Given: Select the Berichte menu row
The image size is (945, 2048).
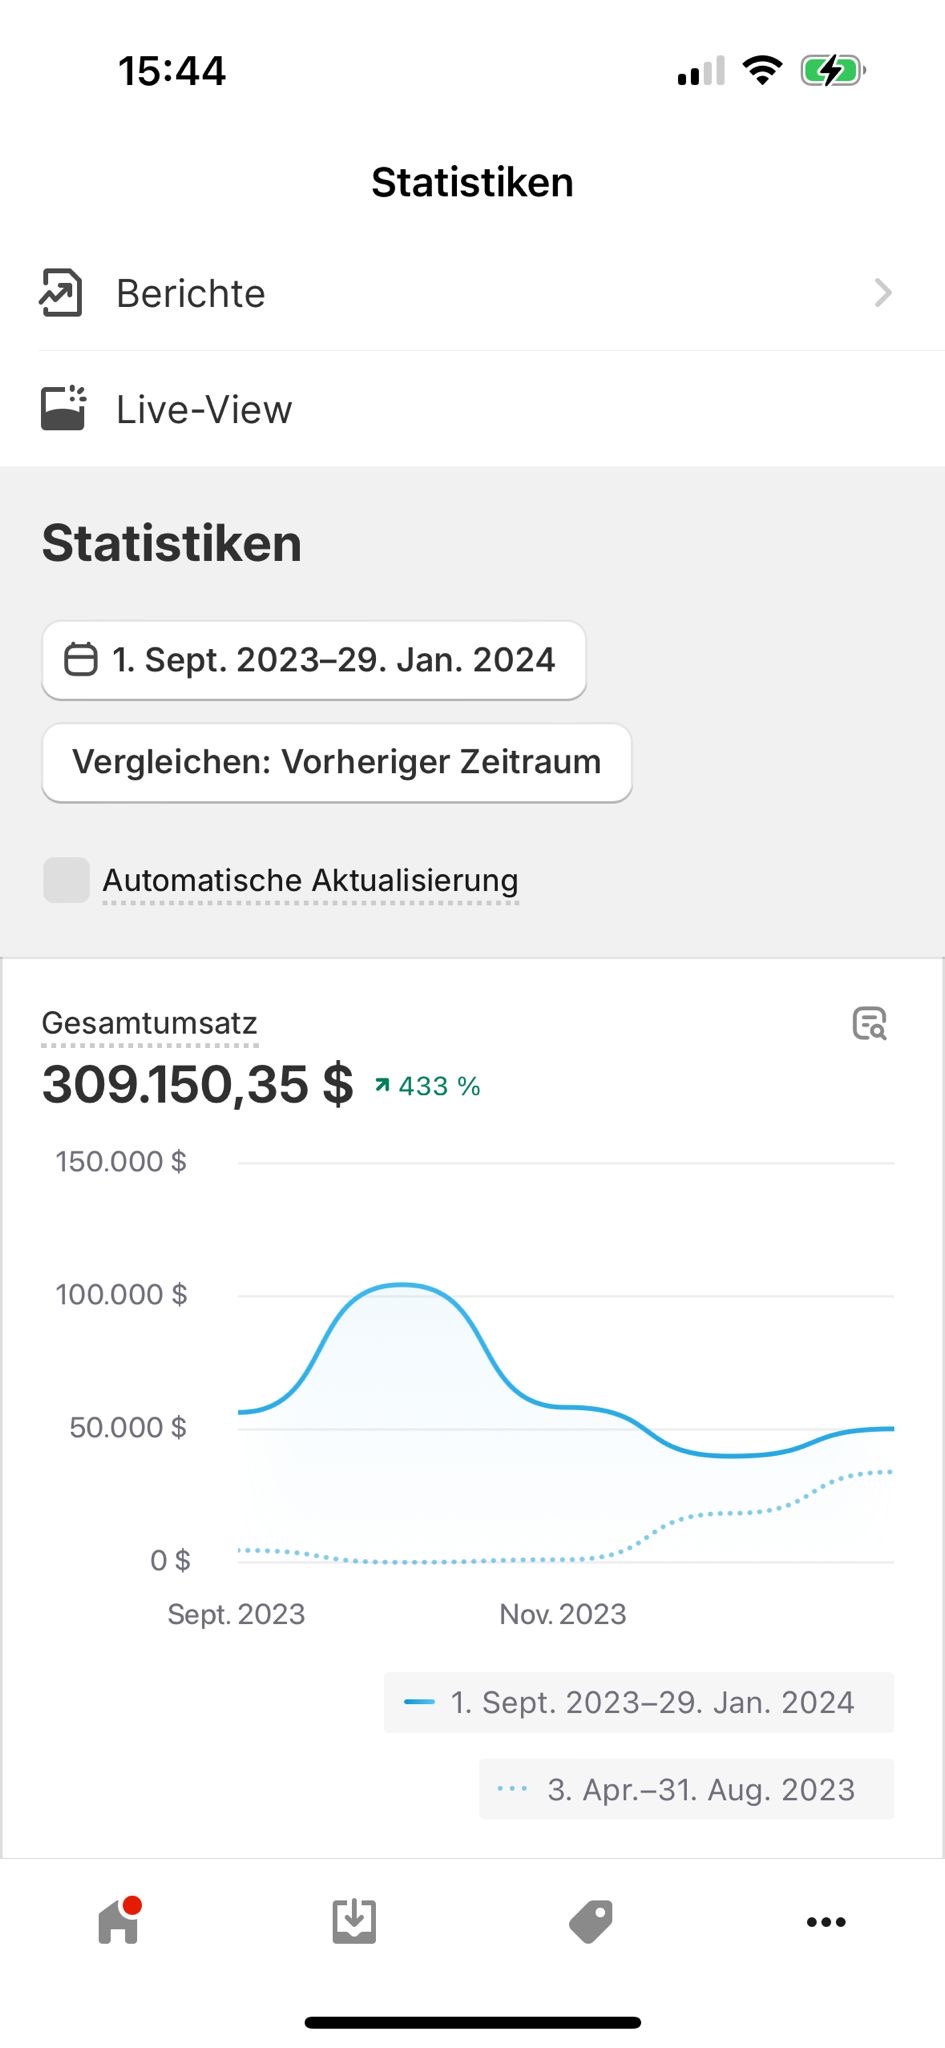Looking at the screenshot, I should [x=472, y=293].
